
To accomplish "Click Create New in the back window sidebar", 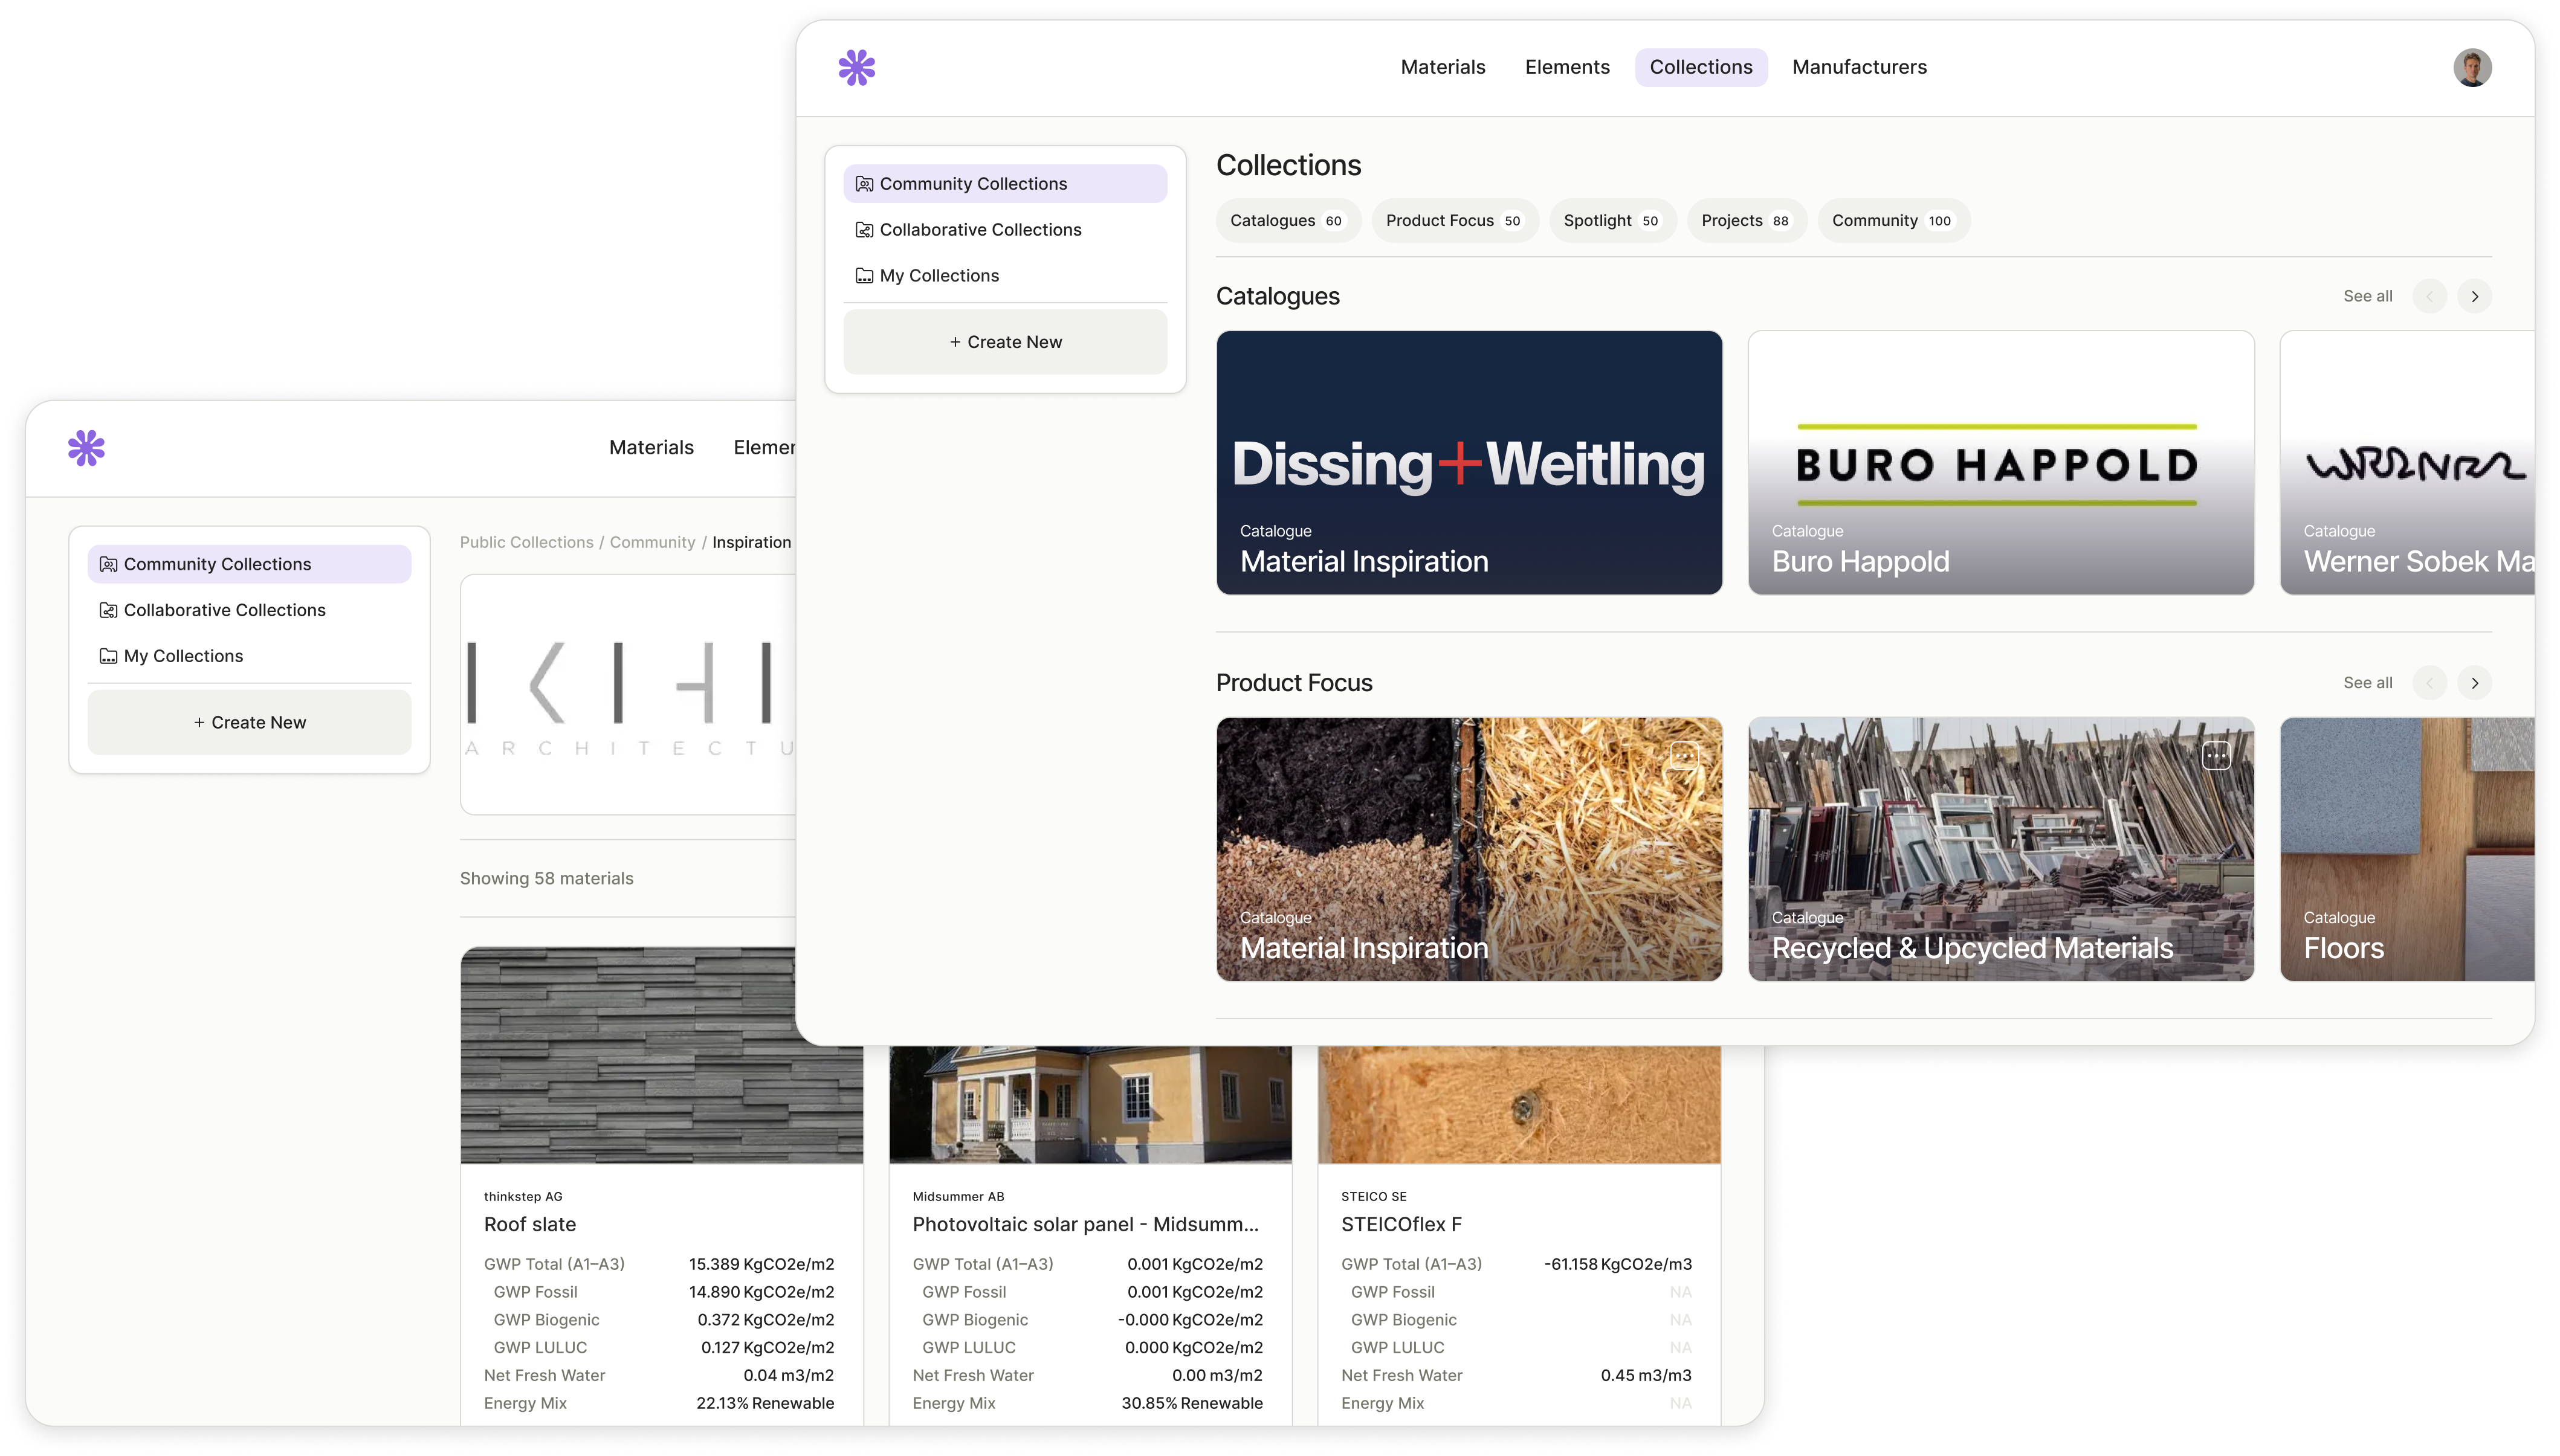I will pyautogui.click(x=249, y=722).
